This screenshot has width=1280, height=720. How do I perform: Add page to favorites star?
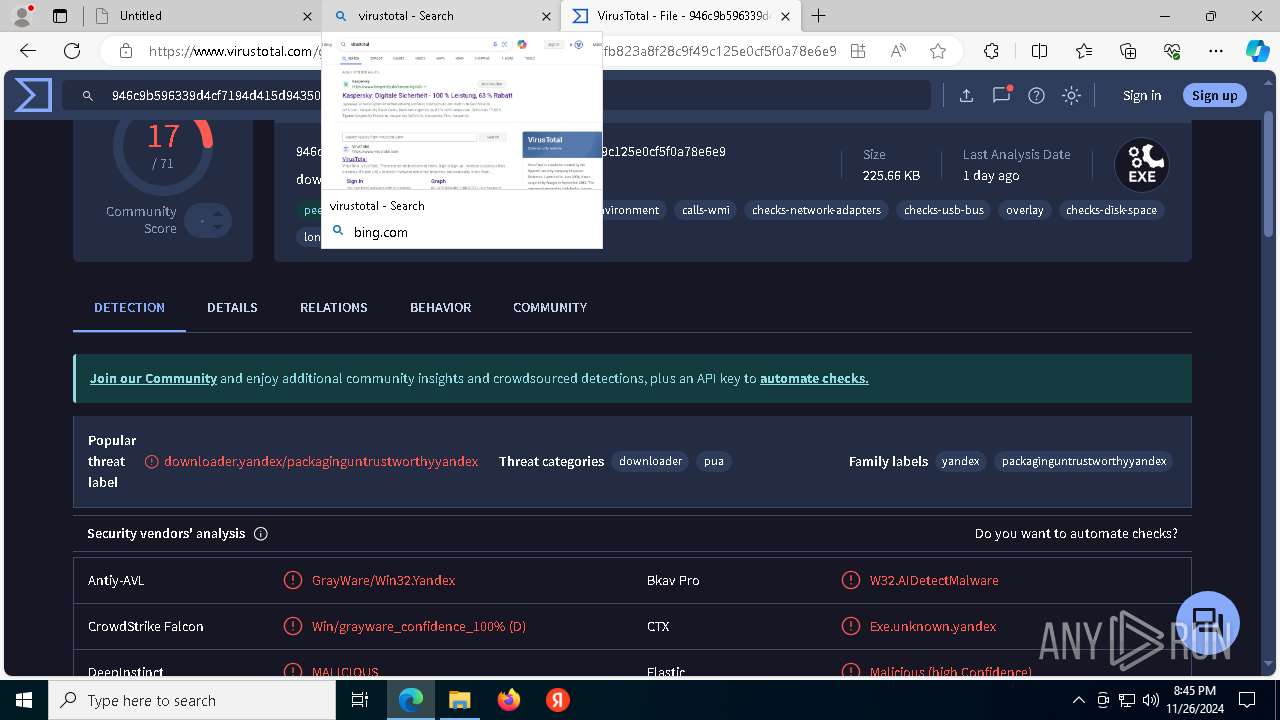coord(938,51)
